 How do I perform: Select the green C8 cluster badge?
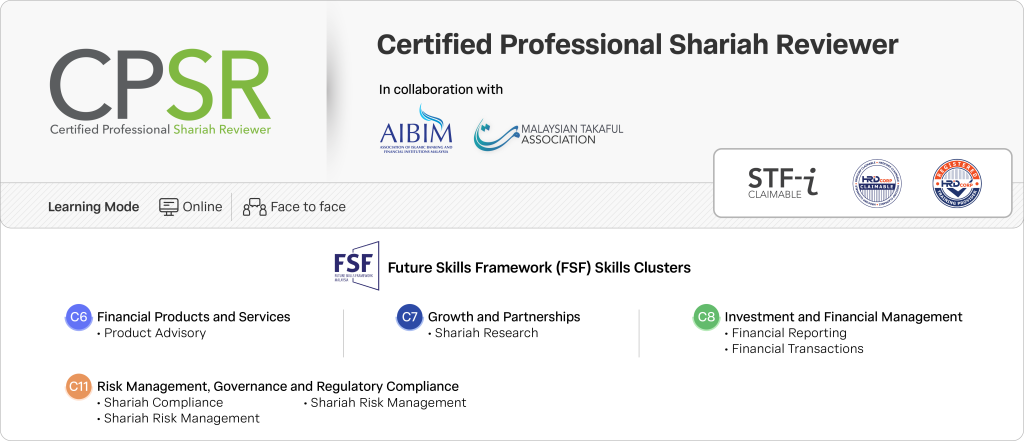coord(706,317)
